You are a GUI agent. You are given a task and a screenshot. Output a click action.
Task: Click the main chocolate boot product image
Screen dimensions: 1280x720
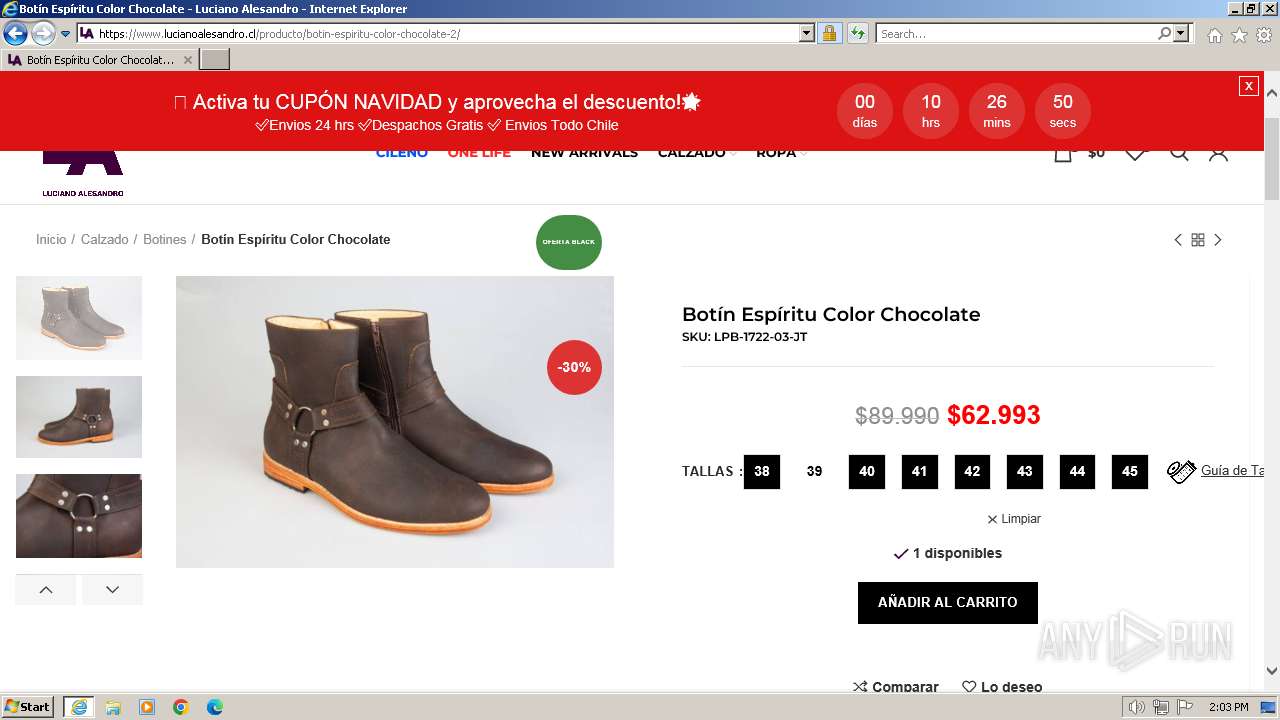(x=395, y=422)
